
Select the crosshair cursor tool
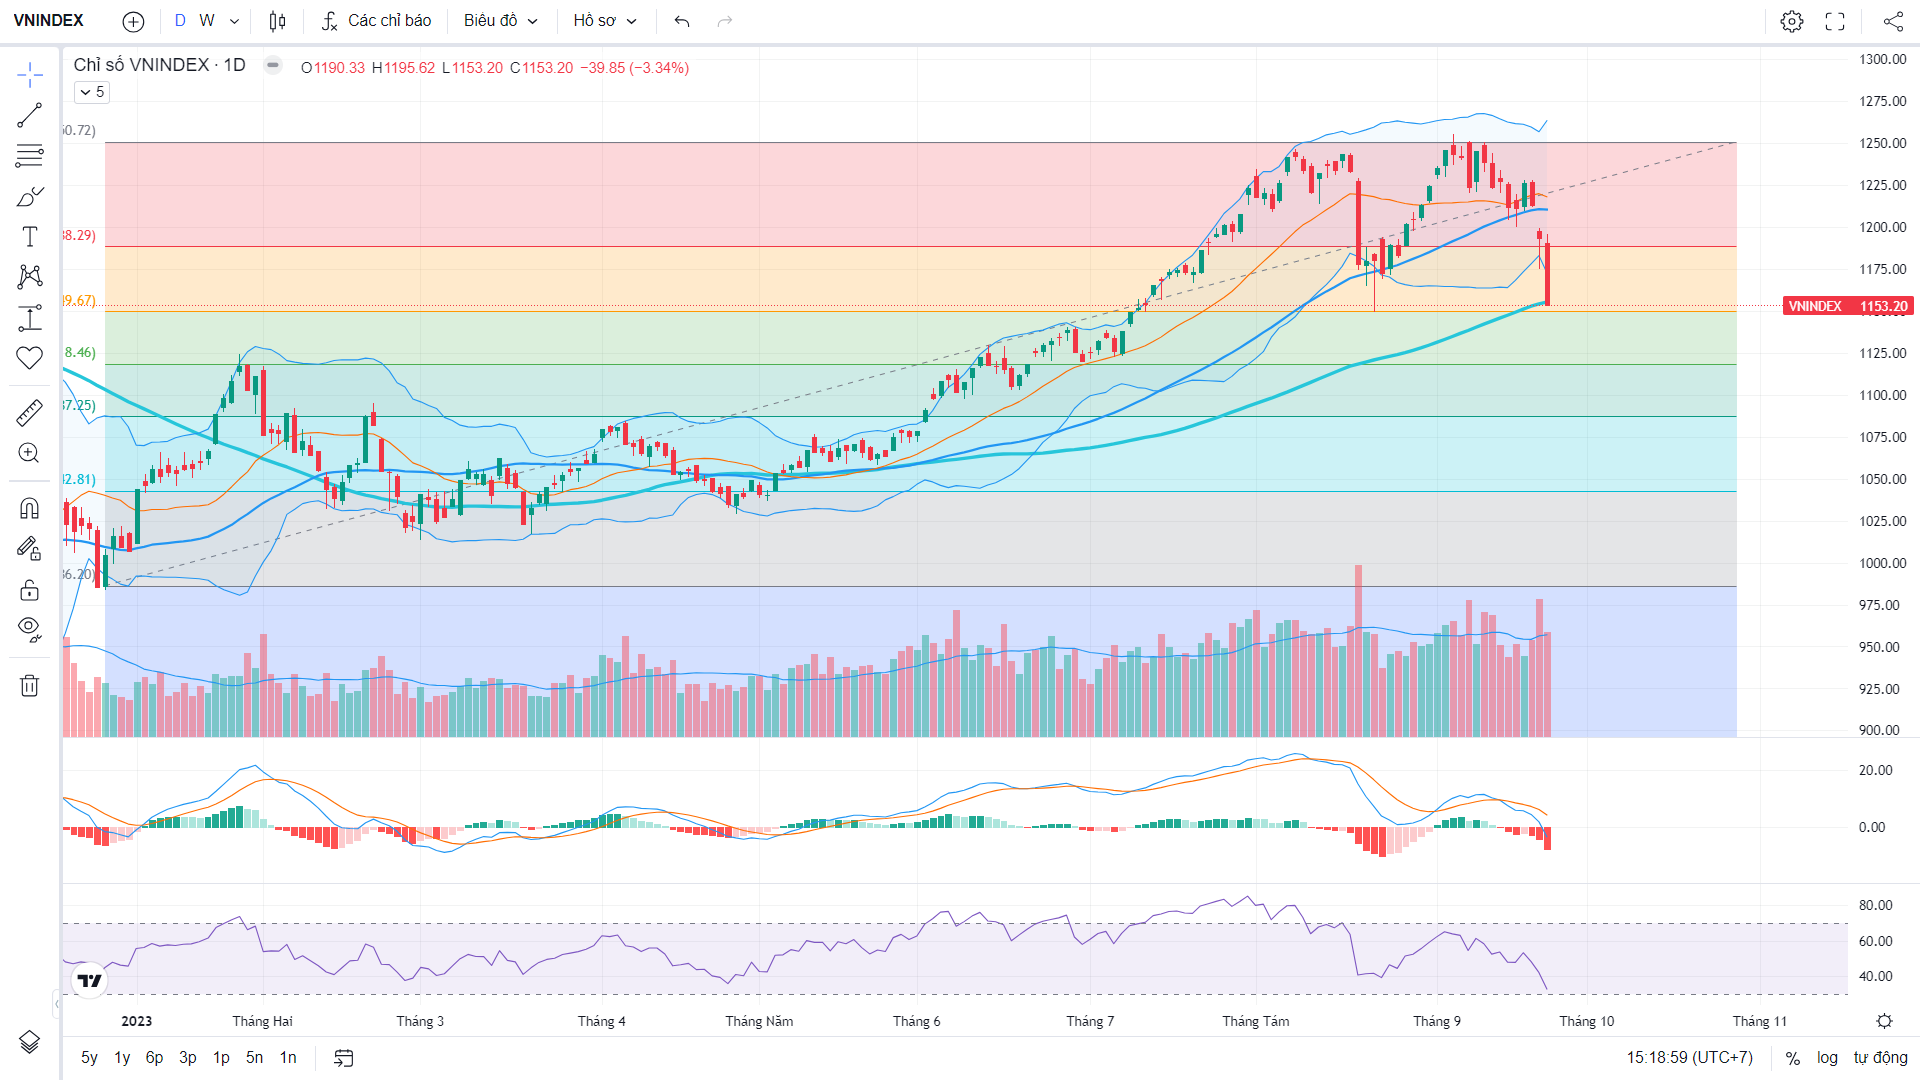point(30,75)
